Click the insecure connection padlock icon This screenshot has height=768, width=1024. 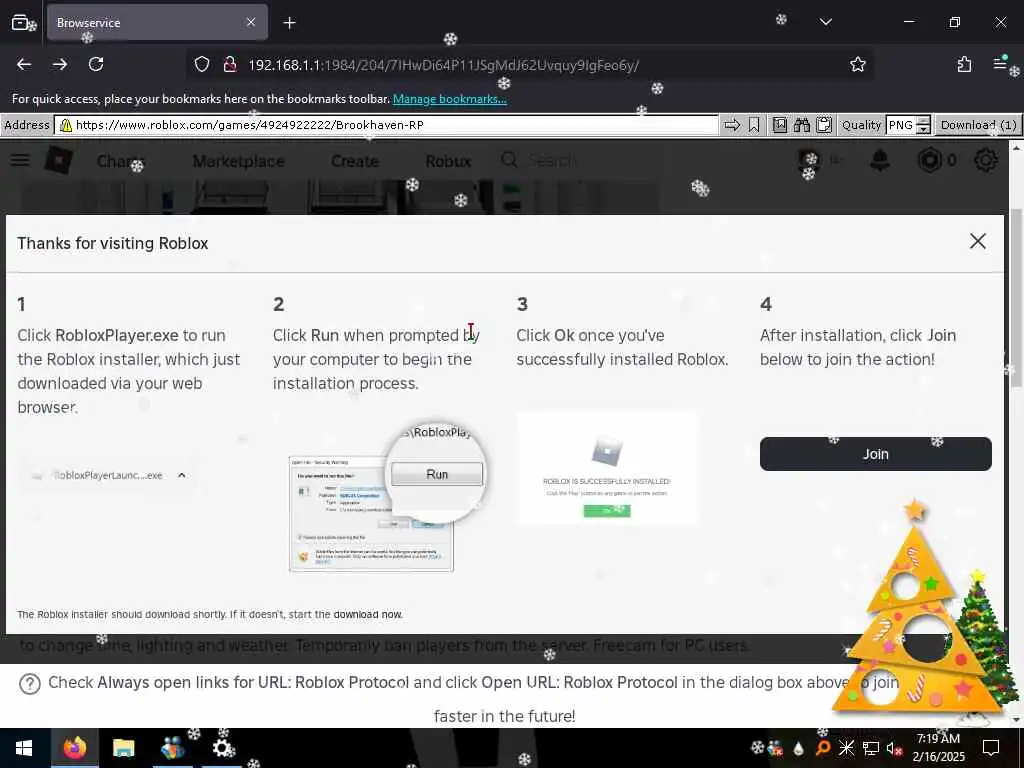coord(229,65)
